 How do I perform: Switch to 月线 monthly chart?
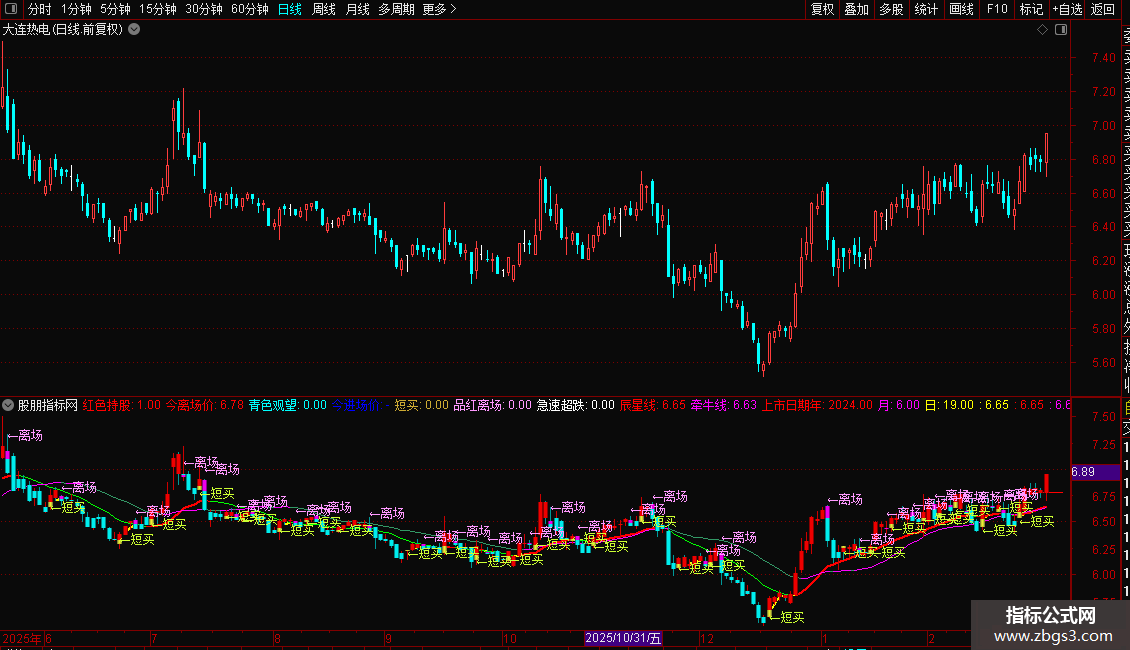tap(357, 9)
